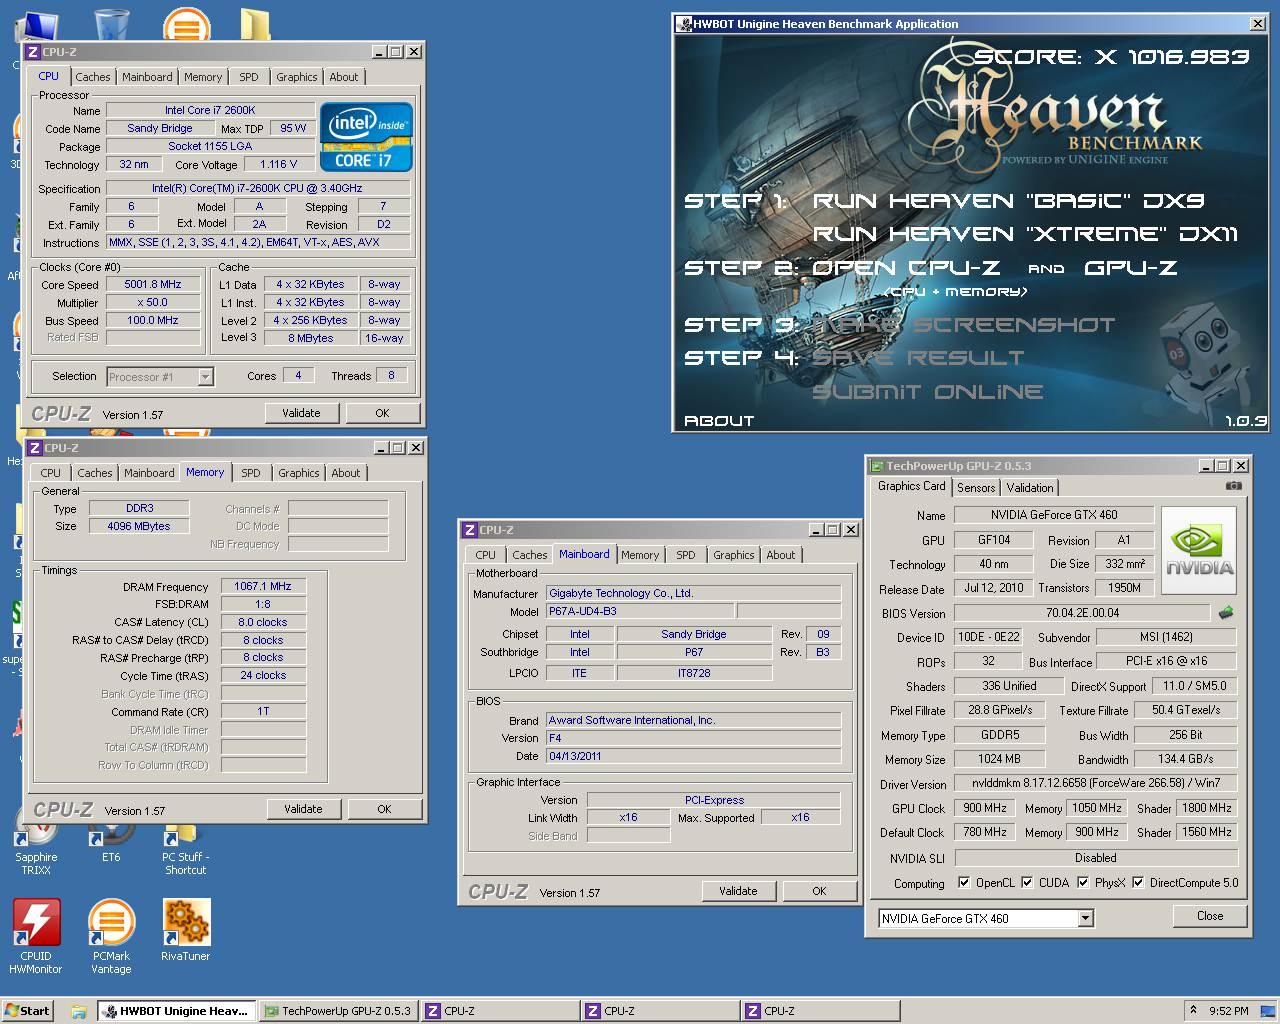Click memory Size 4096 MBytes value
Image resolution: width=1280 pixels, height=1024 pixels.
[139, 526]
